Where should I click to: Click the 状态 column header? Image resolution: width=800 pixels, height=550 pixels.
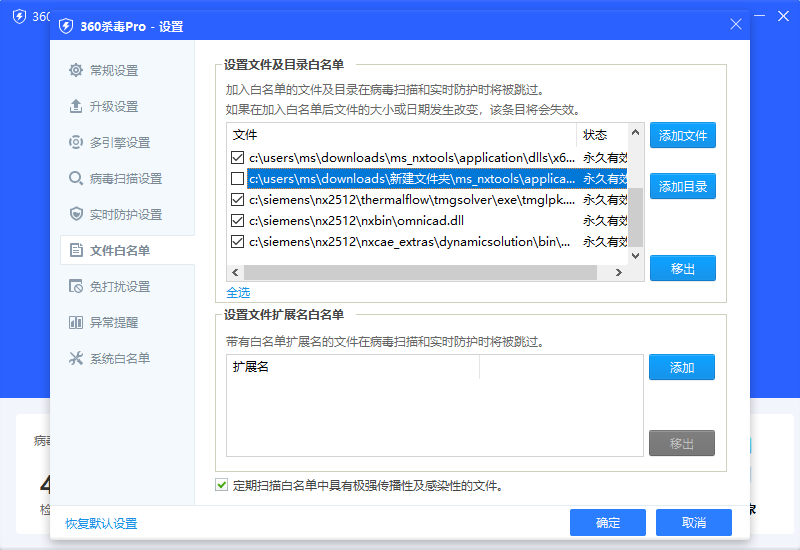[x=602, y=135]
